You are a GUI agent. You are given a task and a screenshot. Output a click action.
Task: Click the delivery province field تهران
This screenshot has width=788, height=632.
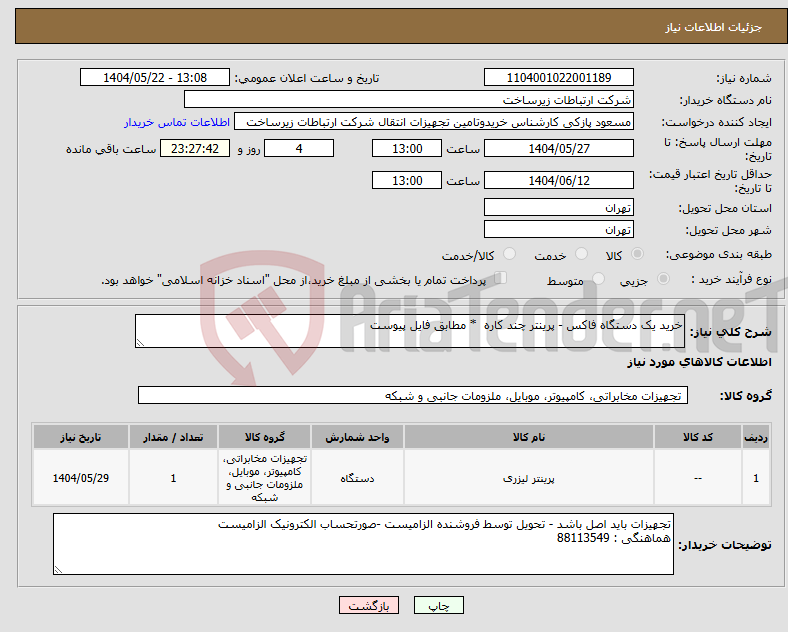pos(558,207)
